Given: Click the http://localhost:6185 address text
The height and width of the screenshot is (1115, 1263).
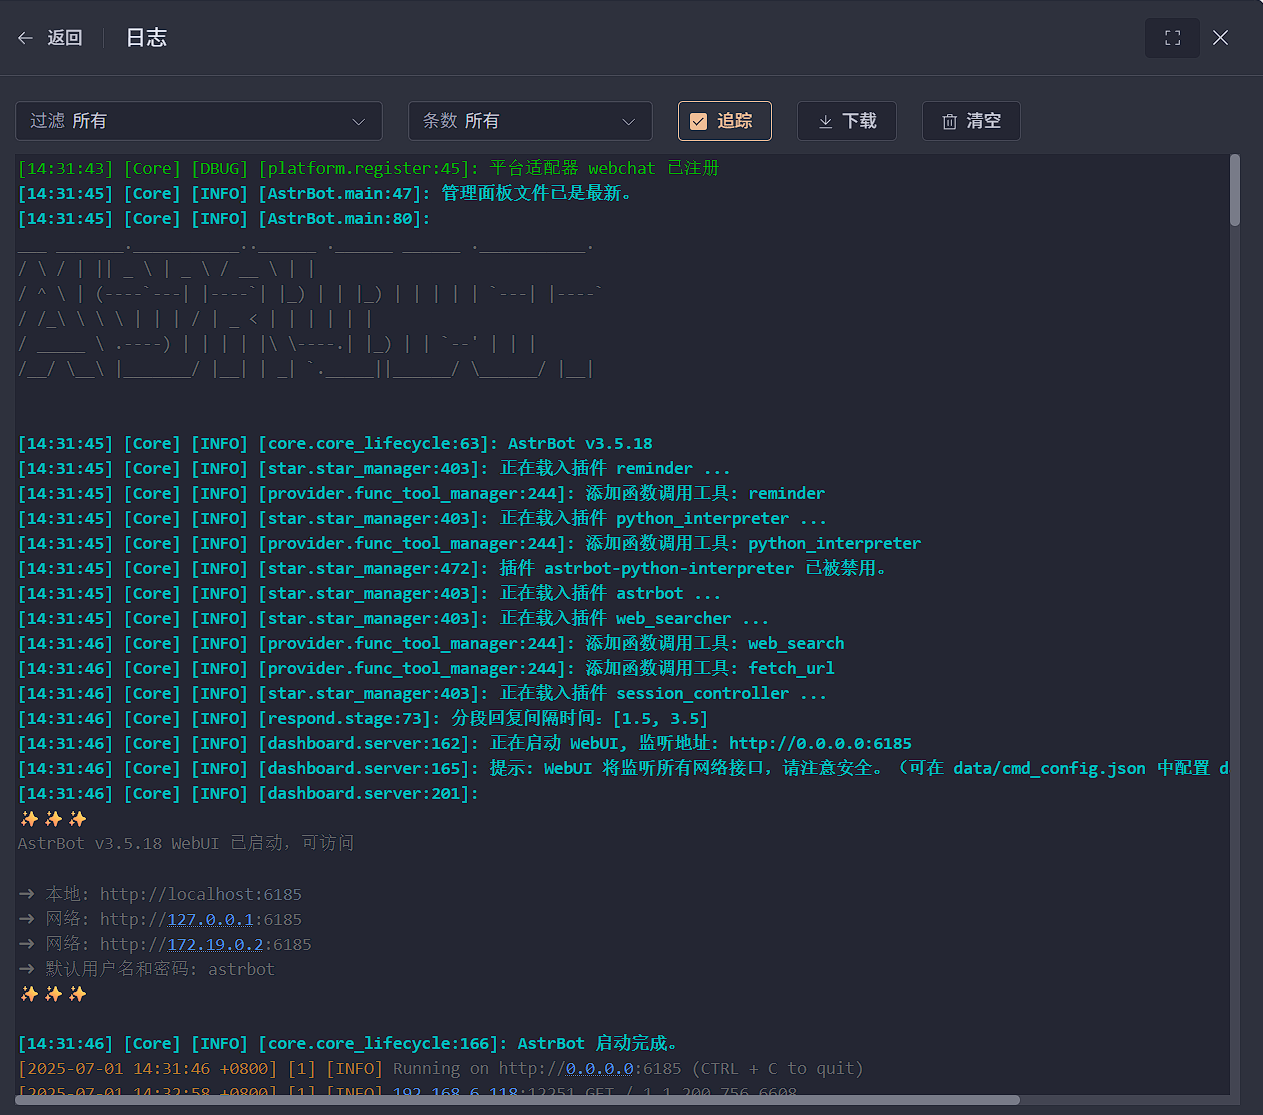Looking at the screenshot, I should [200, 894].
